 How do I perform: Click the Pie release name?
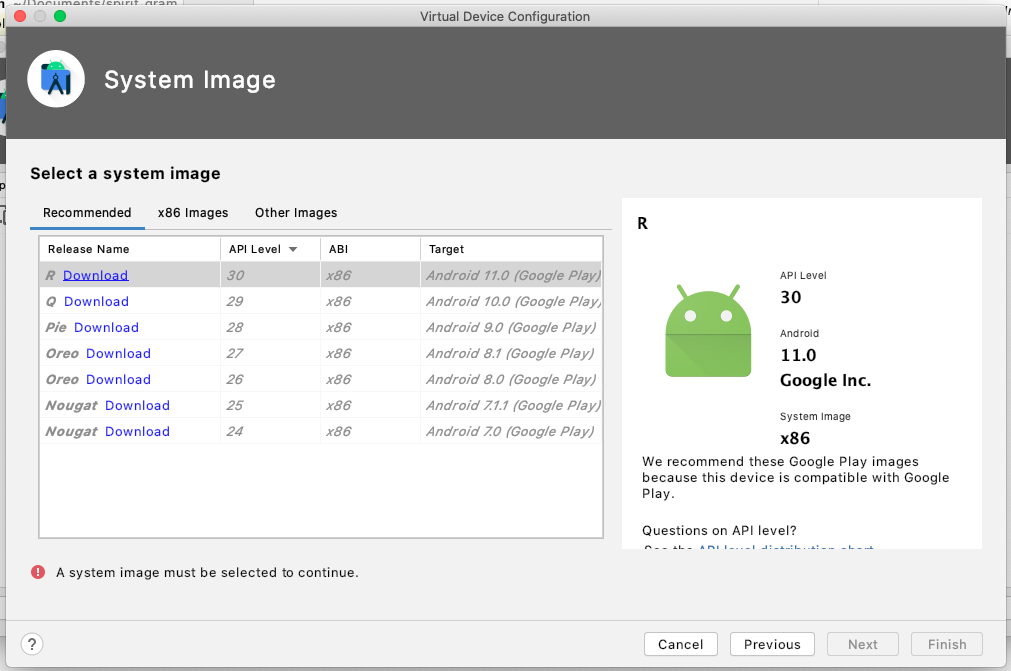click(x=56, y=327)
